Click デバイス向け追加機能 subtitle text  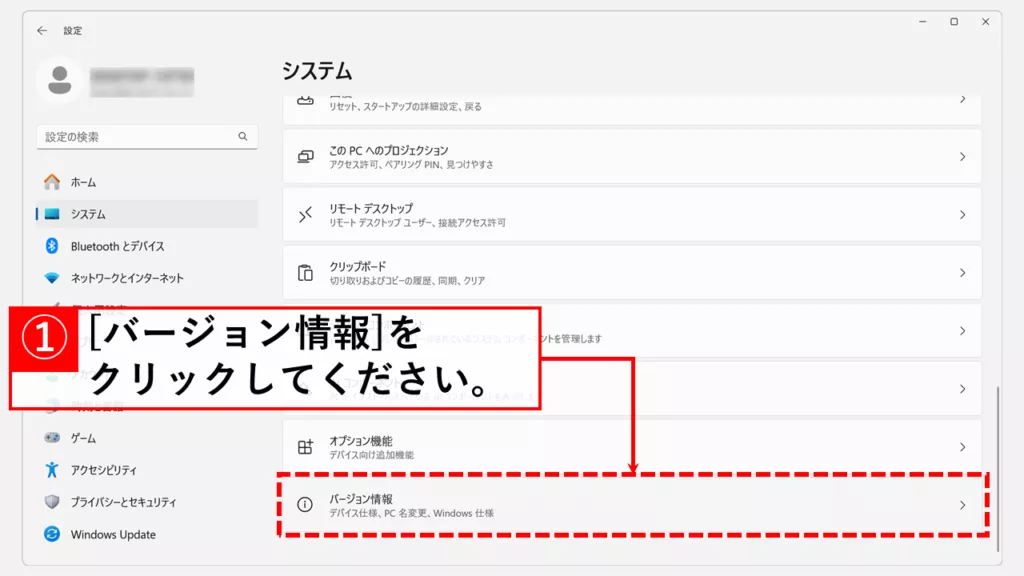[x=372, y=455]
